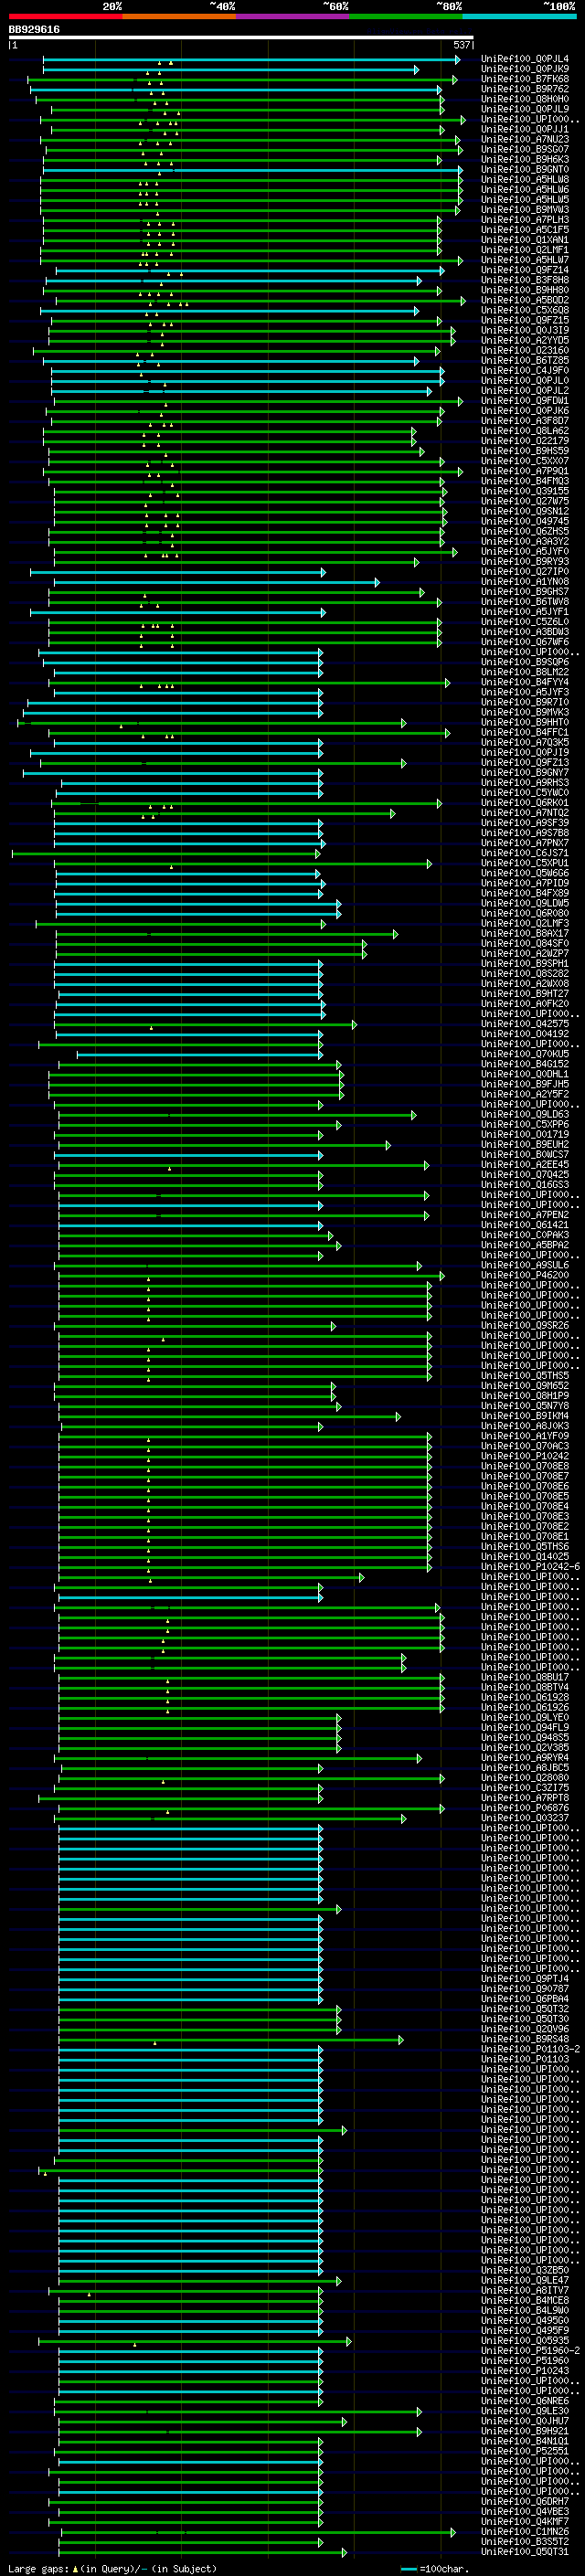Select label UniRef100_B9GHS7
585x2576 pixels.
(525, 592)
